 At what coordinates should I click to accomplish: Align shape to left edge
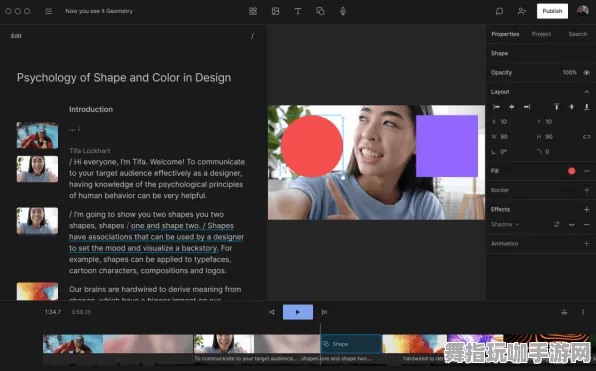(496, 107)
